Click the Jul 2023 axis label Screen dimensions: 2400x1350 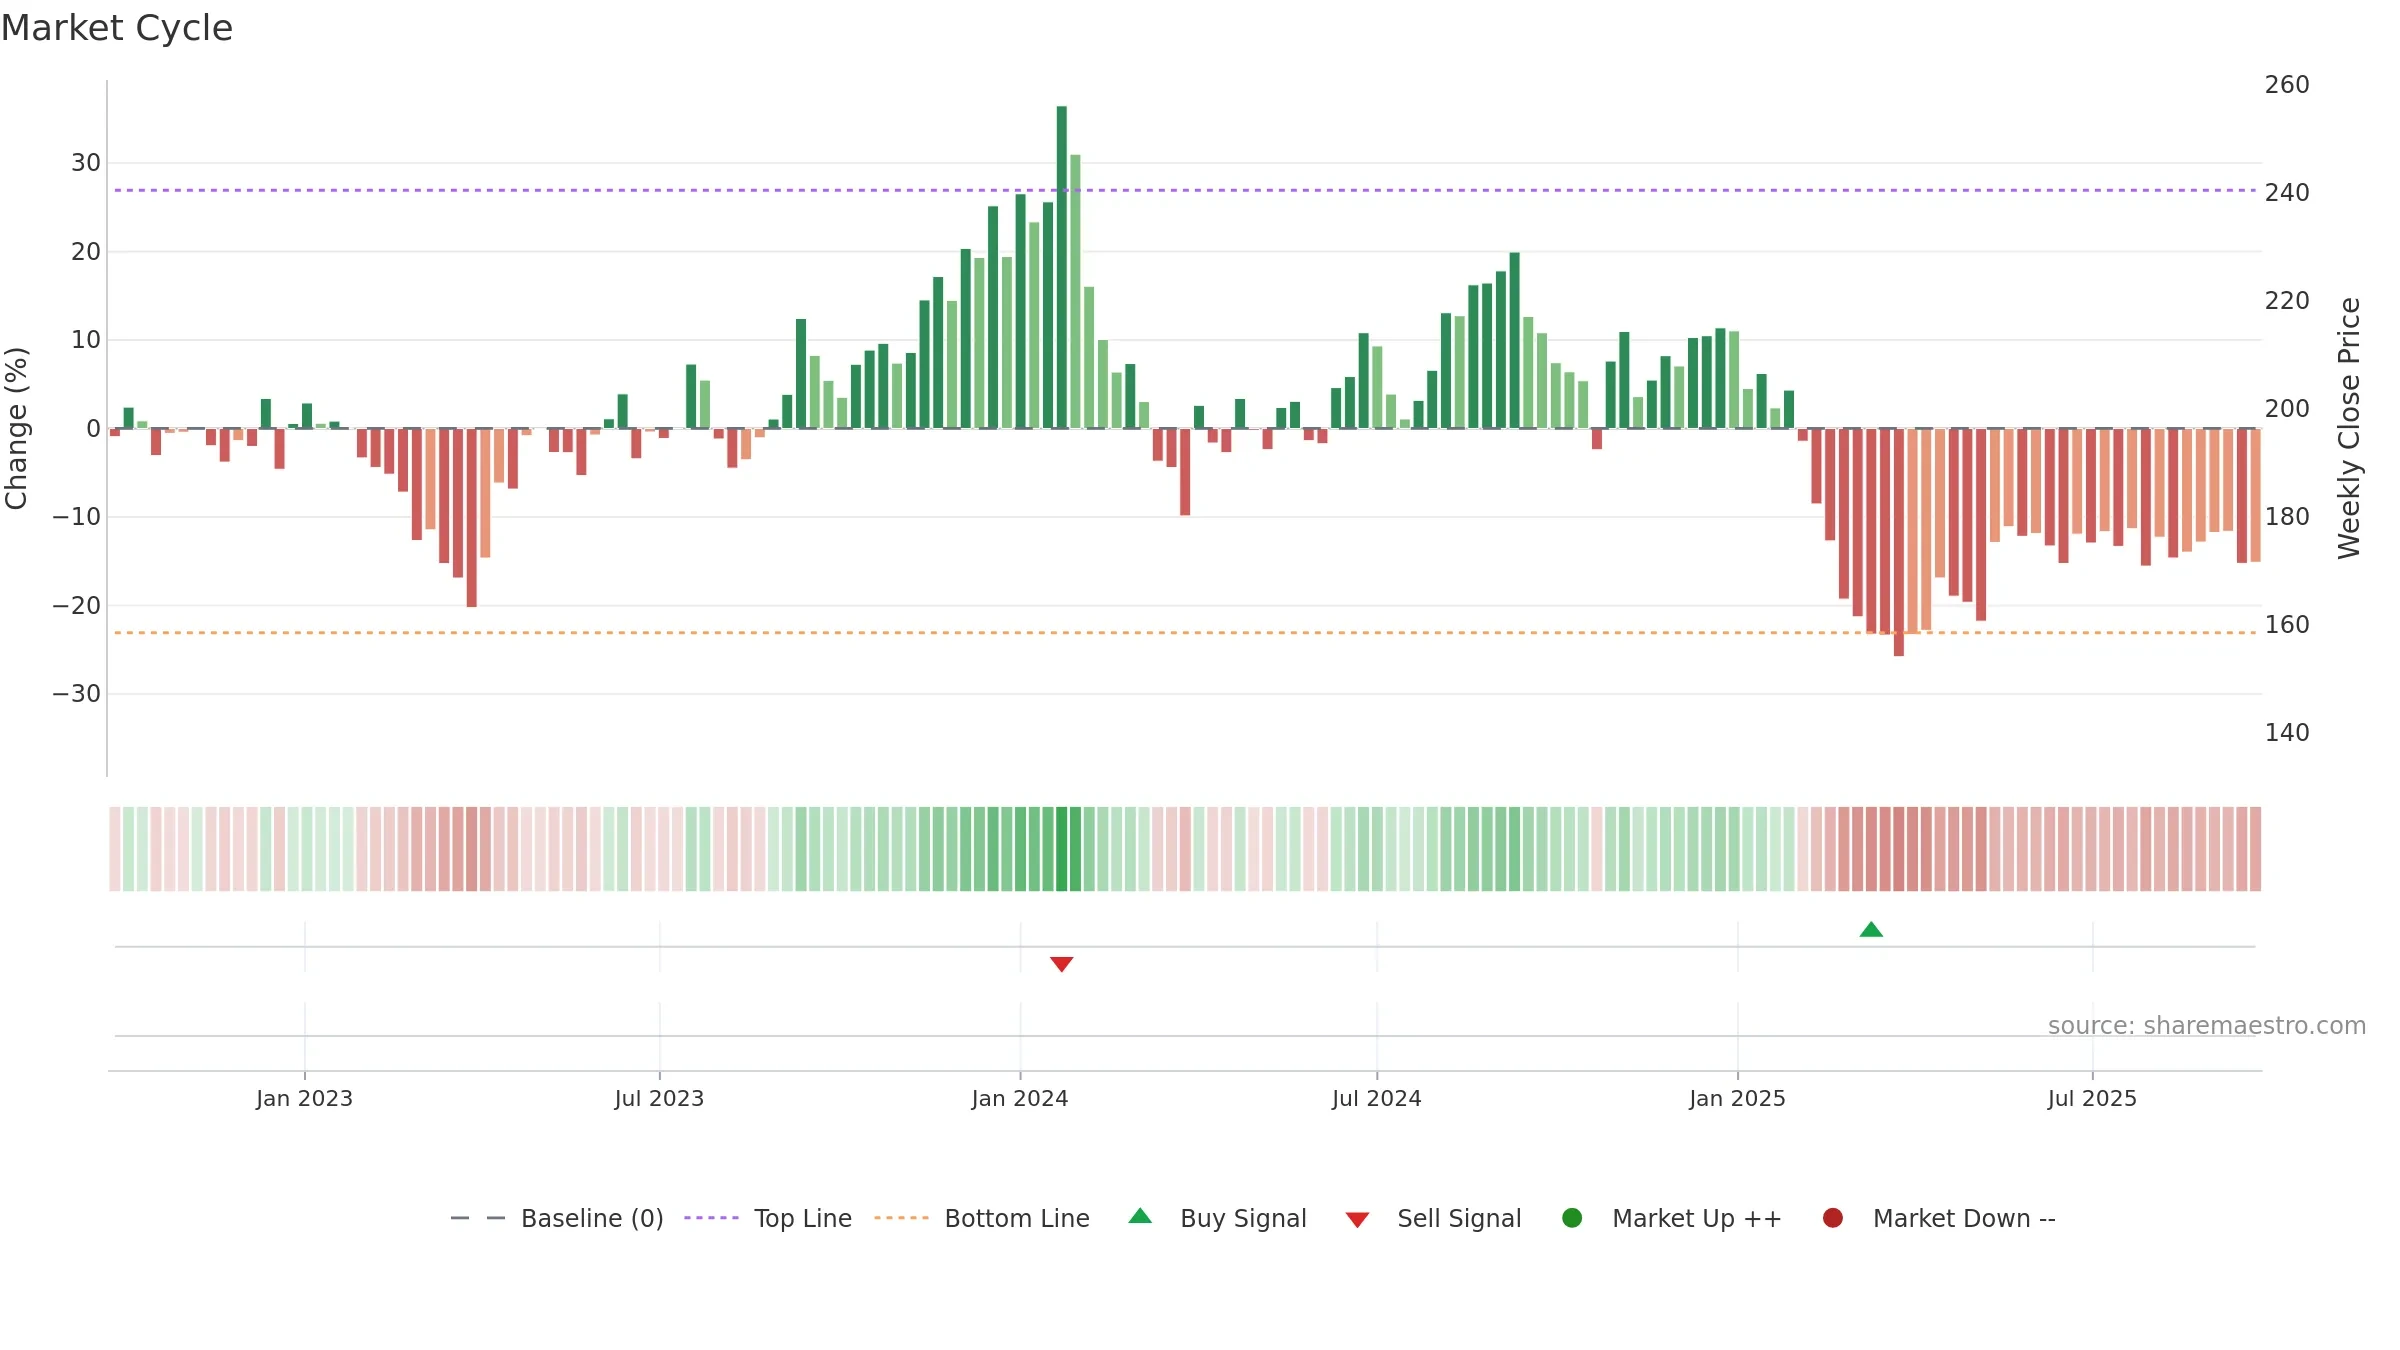(x=659, y=1098)
